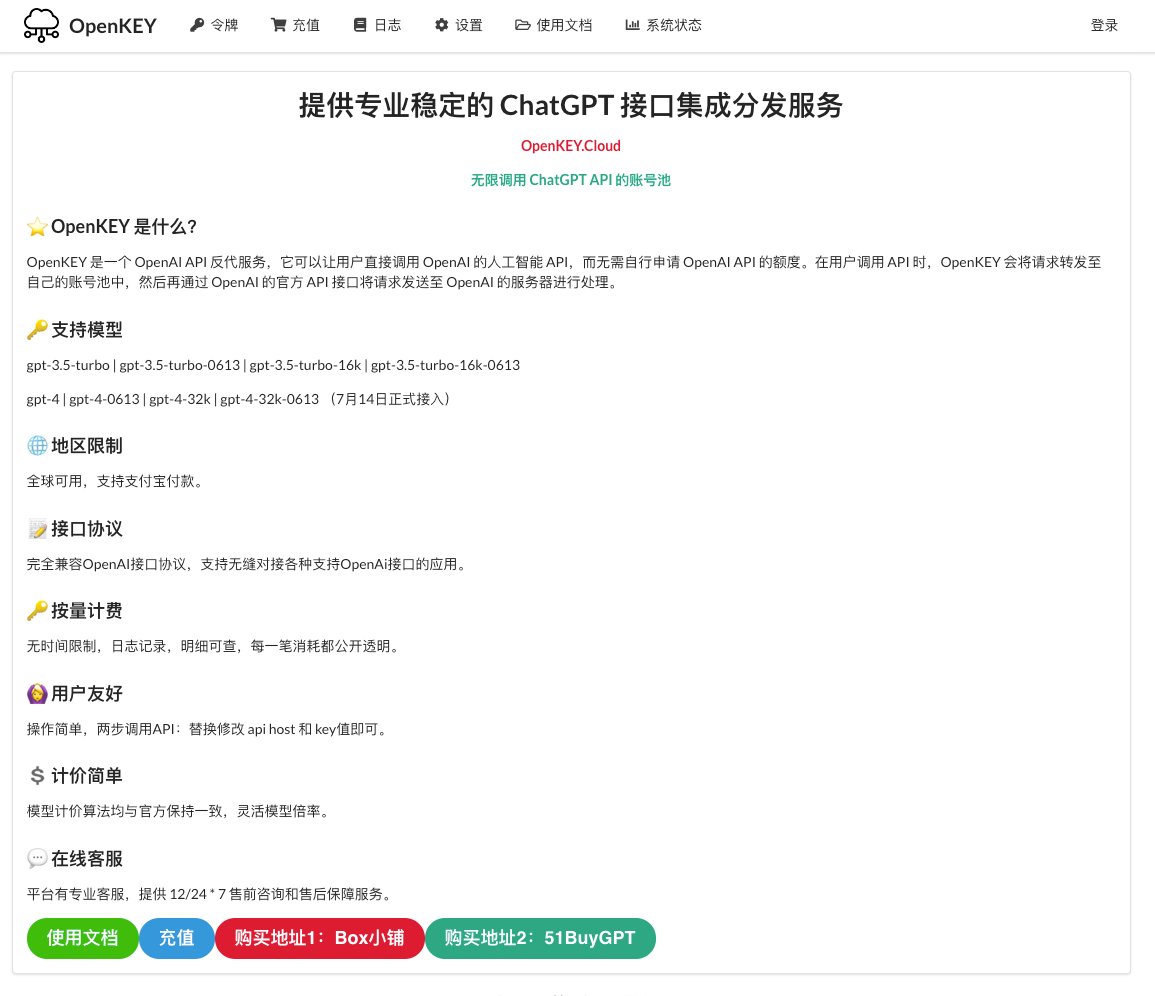1155x996 pixels.
Task: Click the shopping cart icon beside 充值
Action: [278, 25]
